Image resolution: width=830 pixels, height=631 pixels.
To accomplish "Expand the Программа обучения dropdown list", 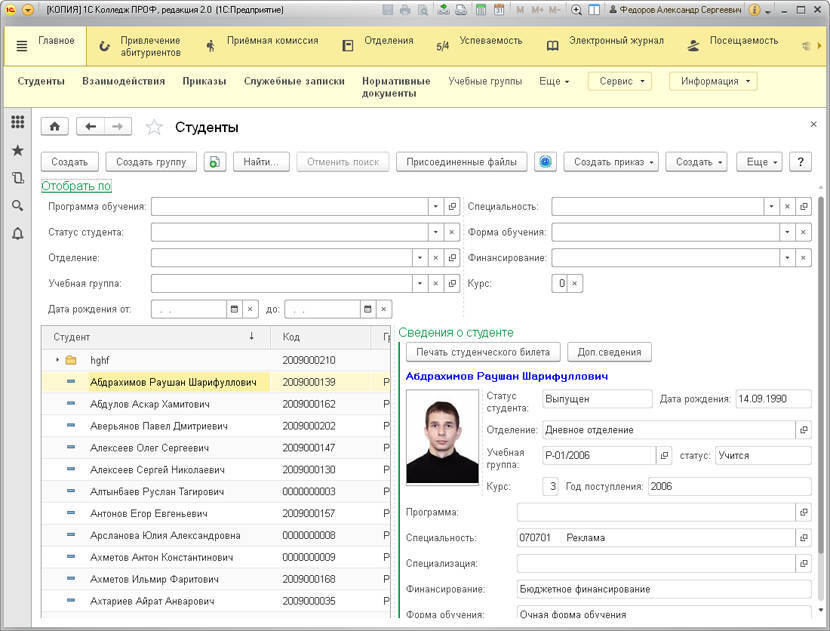I will pyautogui.click(x=436, y=206).
